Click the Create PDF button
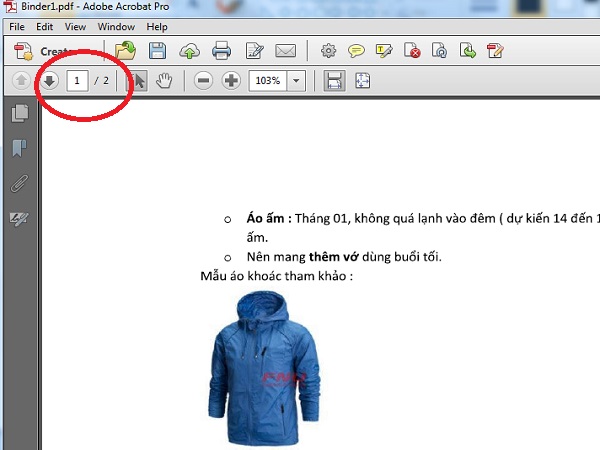 43,51
